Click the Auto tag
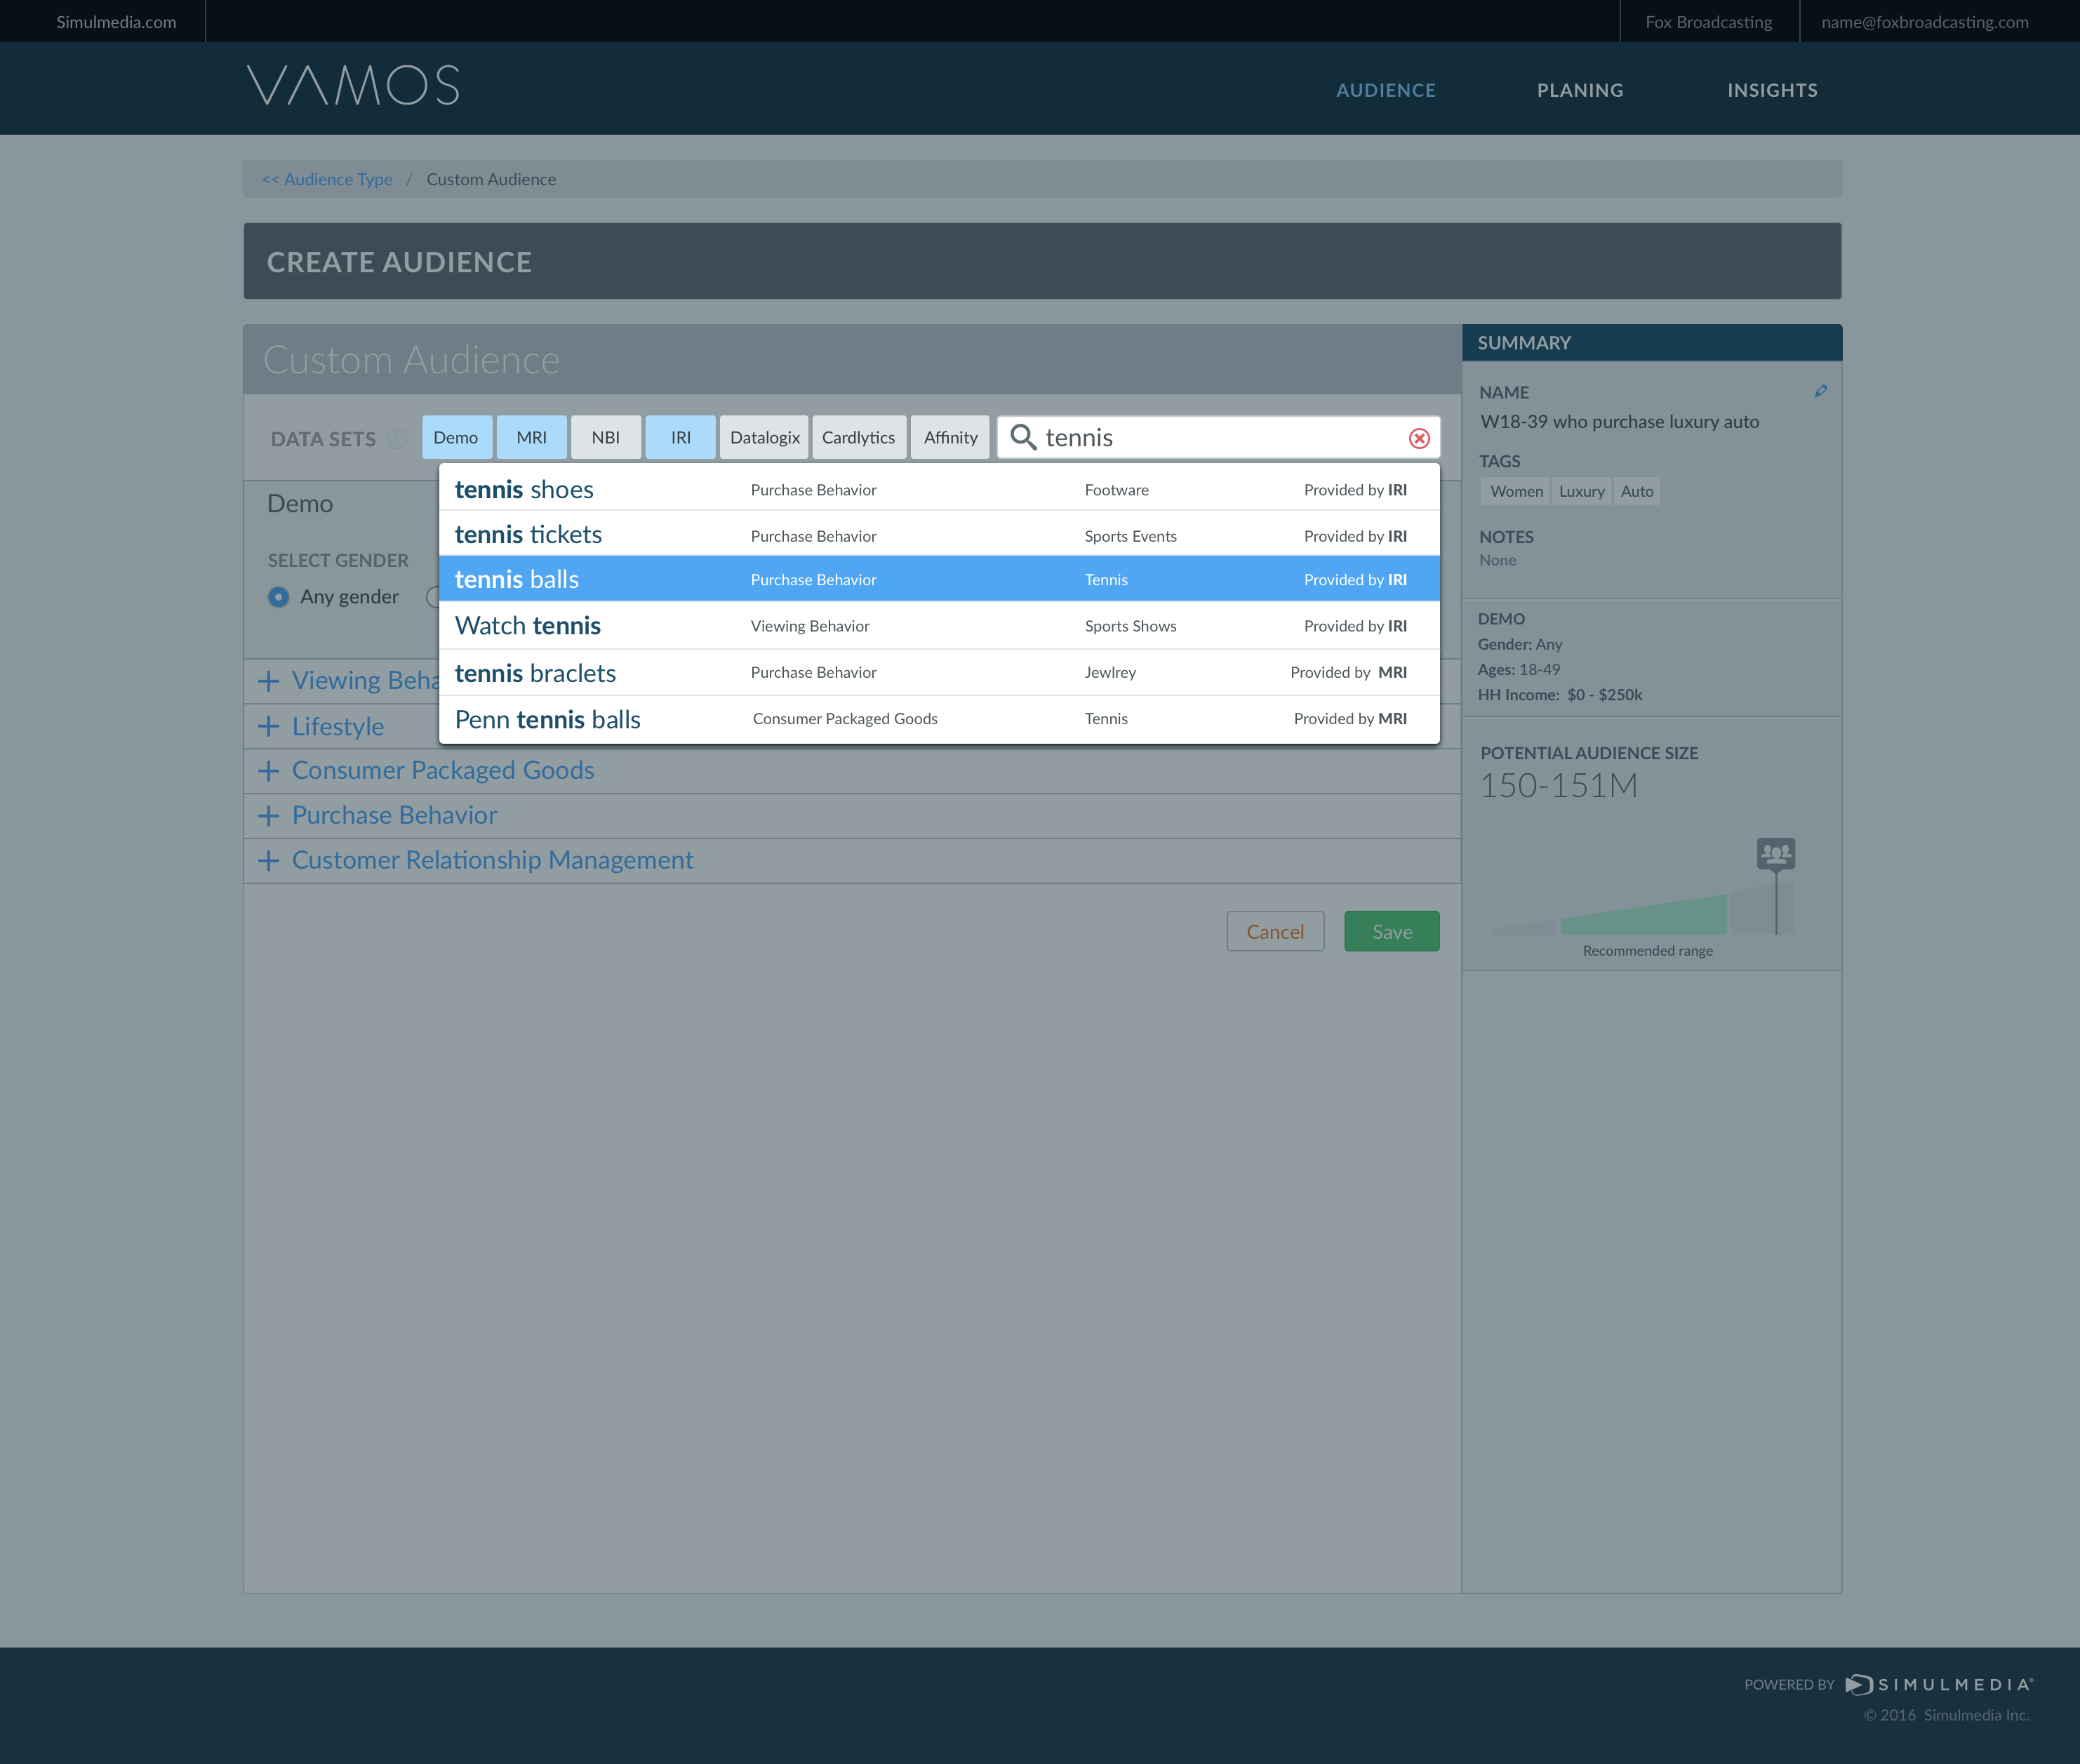Image resolution: width=2080 pixels, height=1764 pixels. 1637,491
